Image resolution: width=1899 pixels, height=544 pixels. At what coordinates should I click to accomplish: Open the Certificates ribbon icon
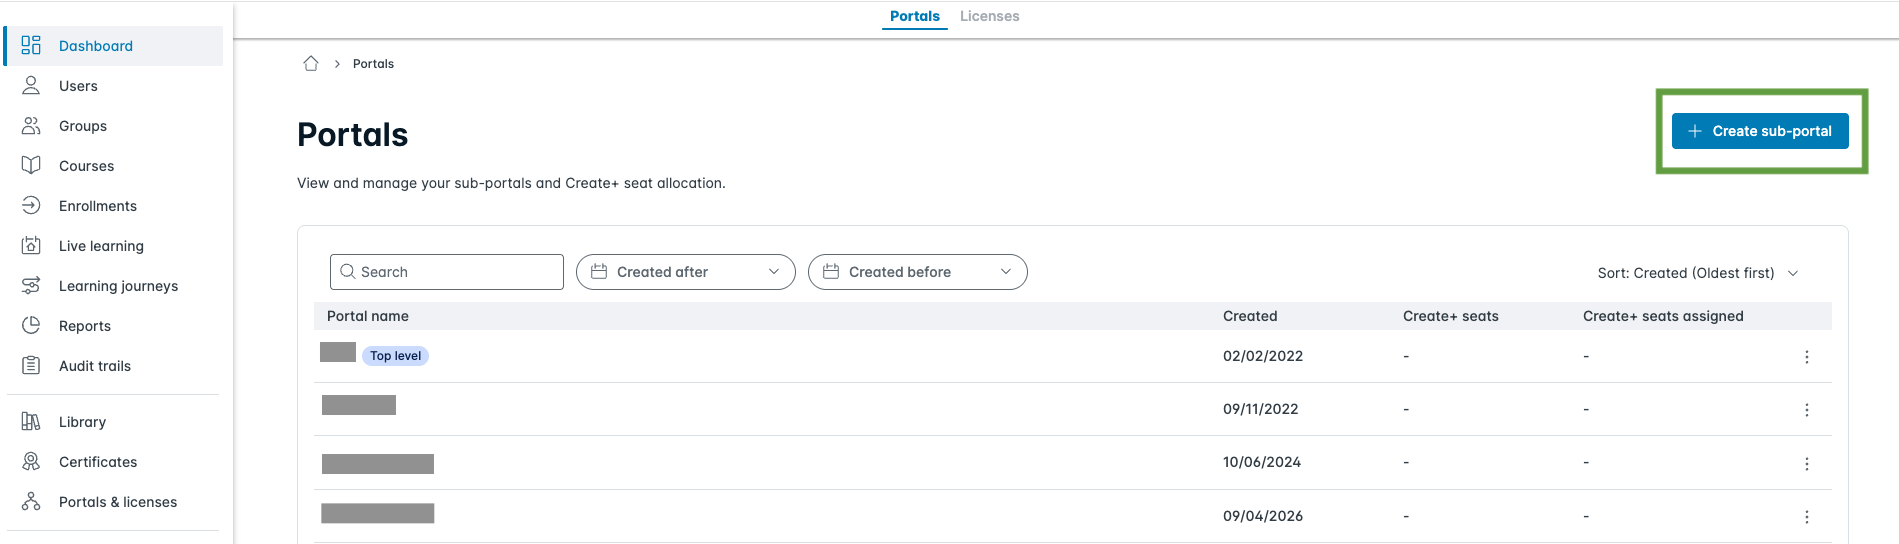[x=31, y=462]
